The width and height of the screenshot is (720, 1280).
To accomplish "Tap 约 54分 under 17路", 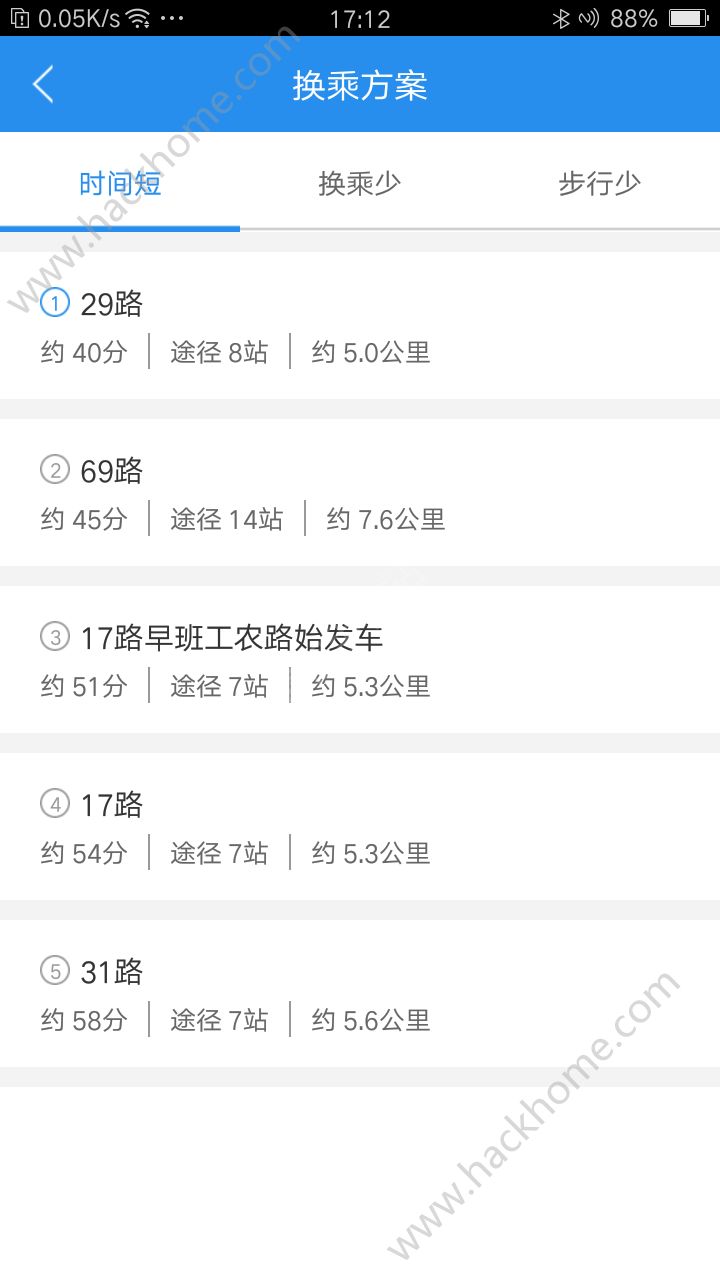I will pyautogui.click(x=84, y=853).
